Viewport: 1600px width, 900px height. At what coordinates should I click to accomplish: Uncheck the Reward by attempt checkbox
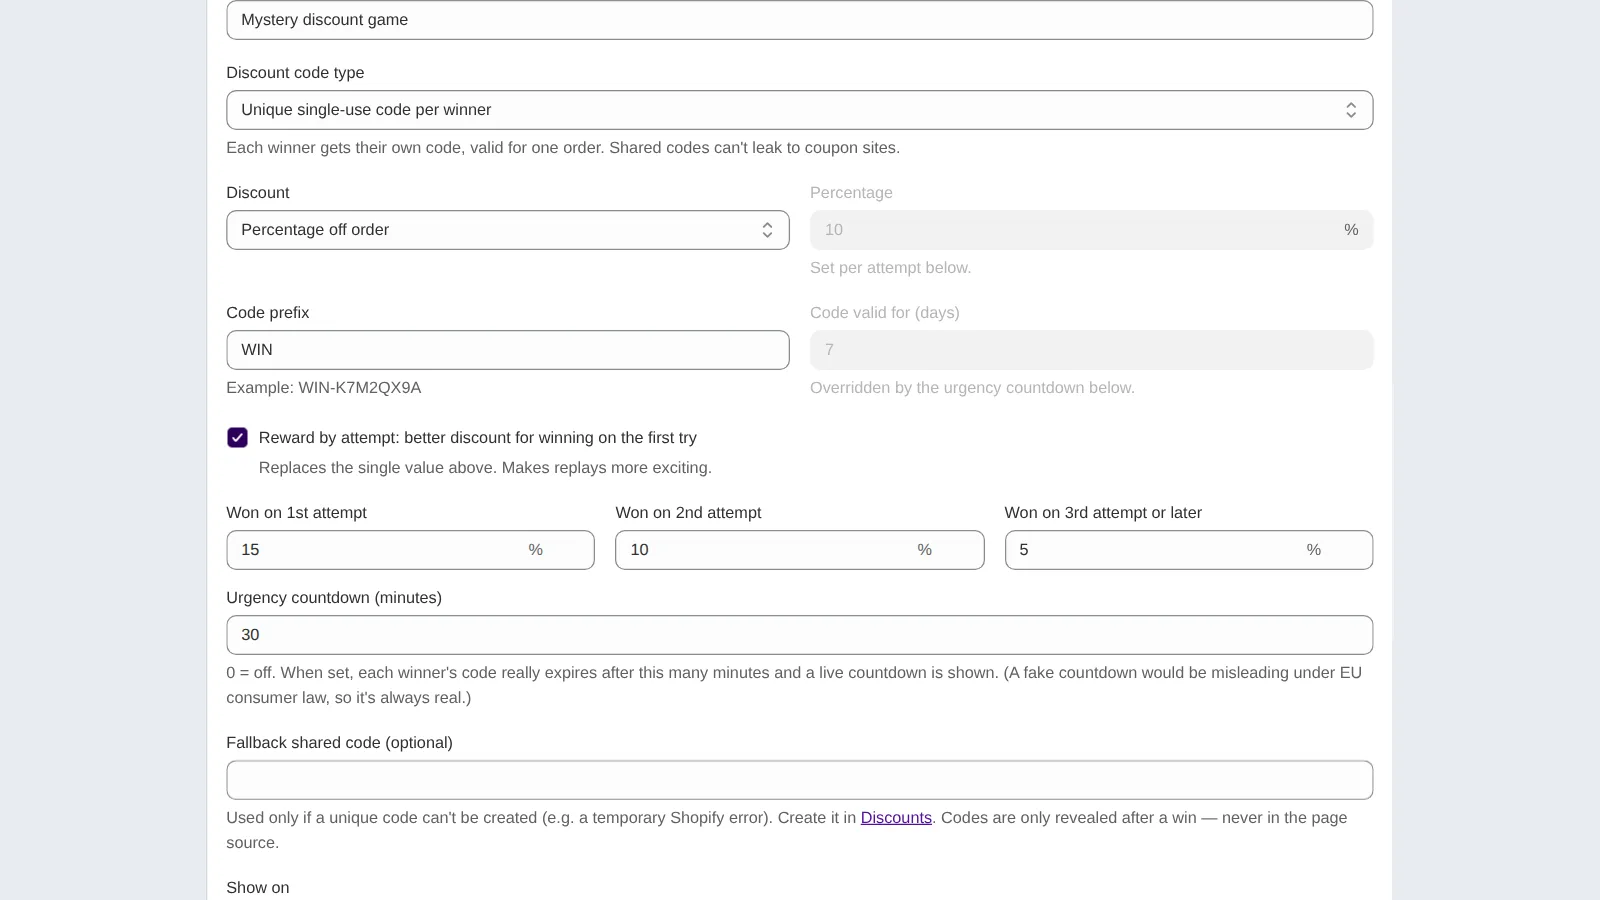tap(237, 438)
